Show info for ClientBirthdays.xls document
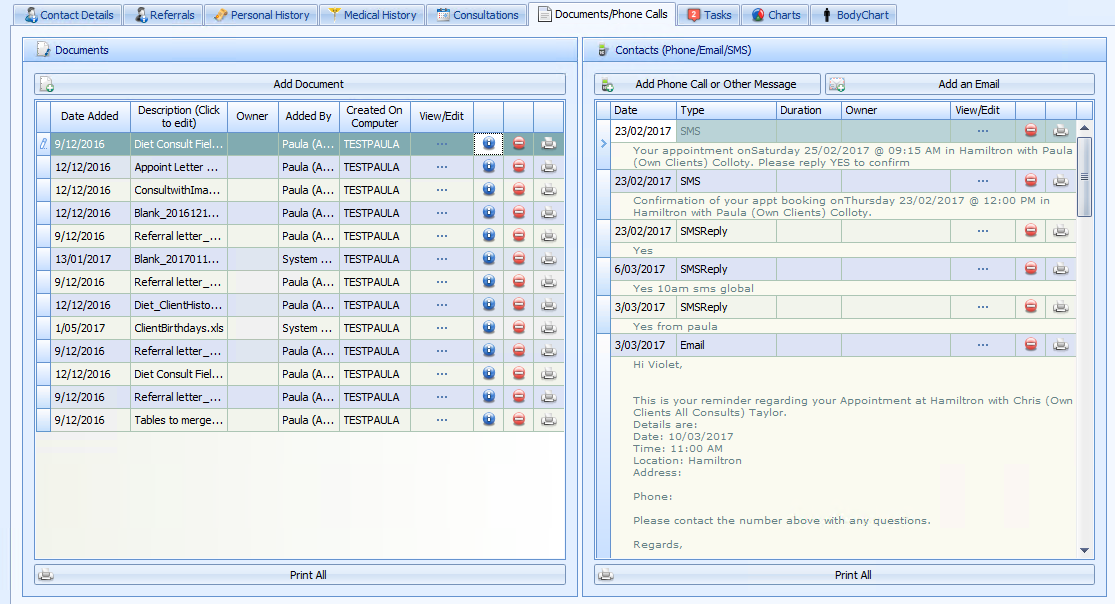 coord(489,328)
